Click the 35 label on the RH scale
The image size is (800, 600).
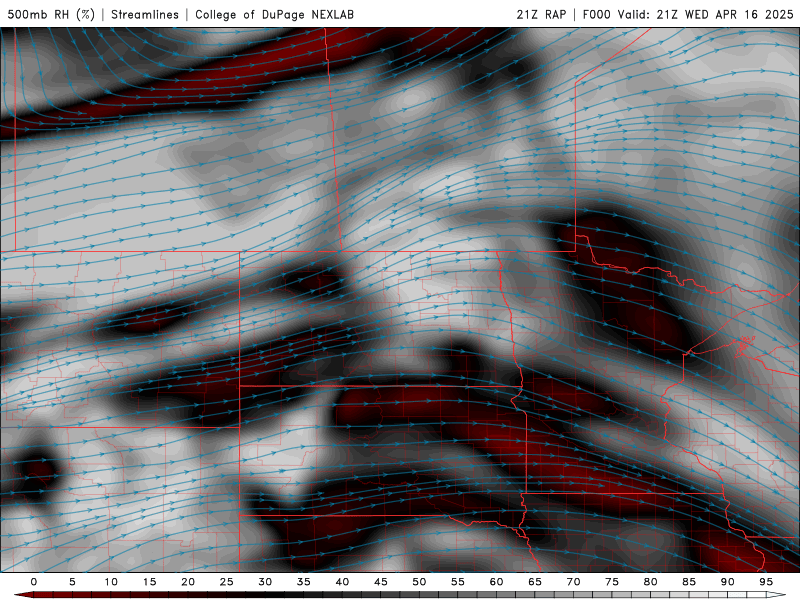click(304, 582)
